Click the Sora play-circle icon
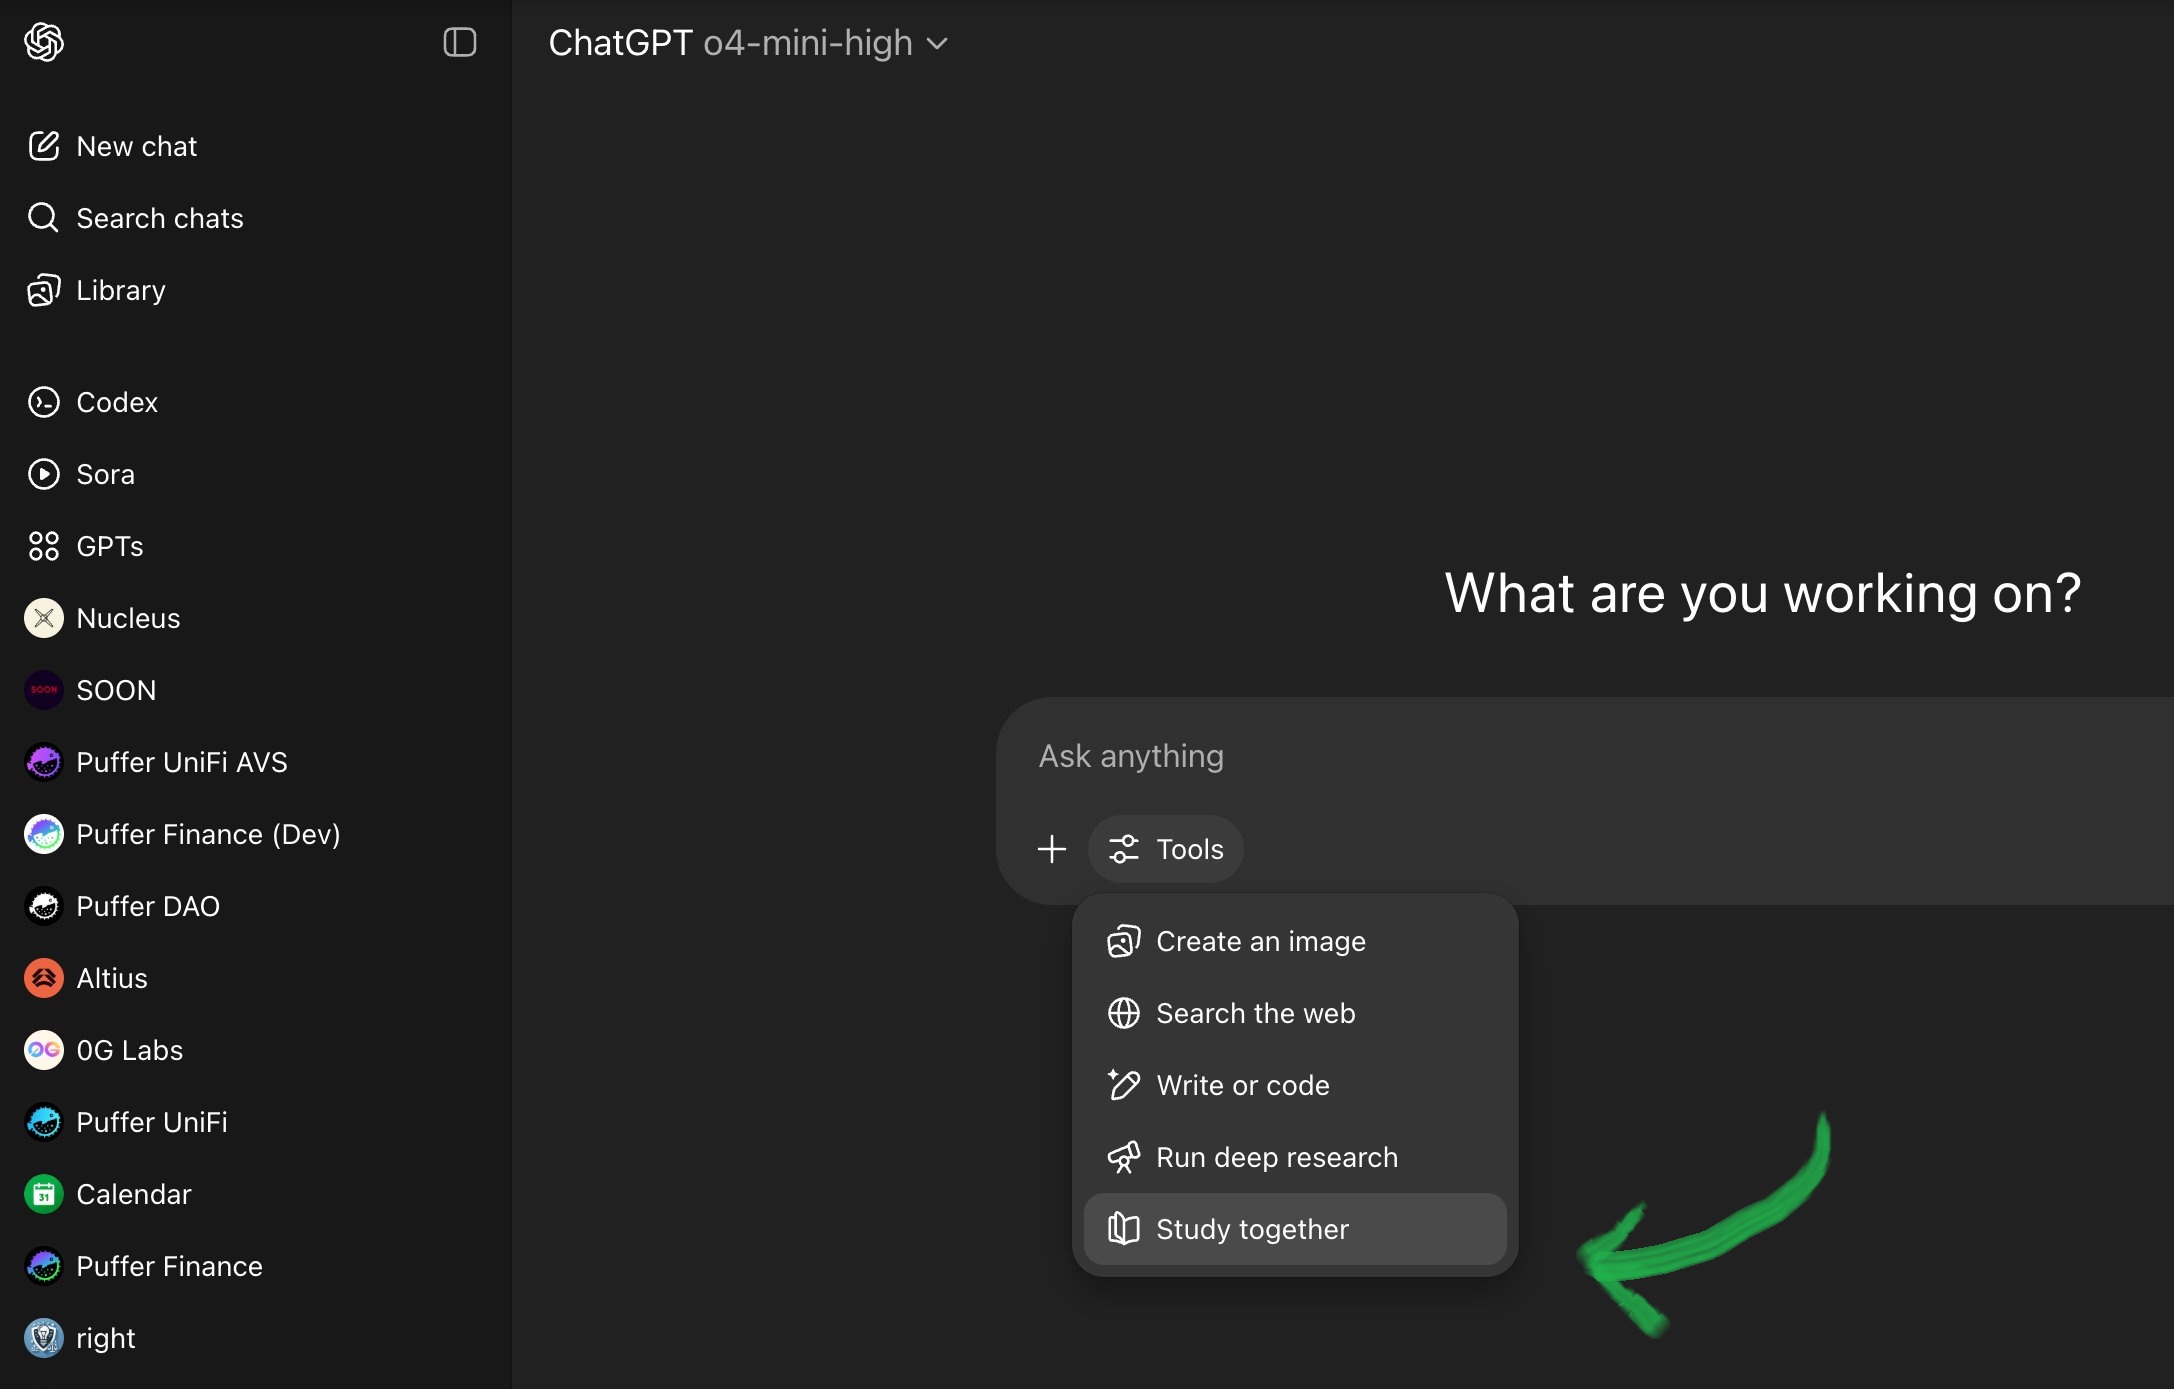This screenshot has width=2174, height=1389. pos(44,474)
